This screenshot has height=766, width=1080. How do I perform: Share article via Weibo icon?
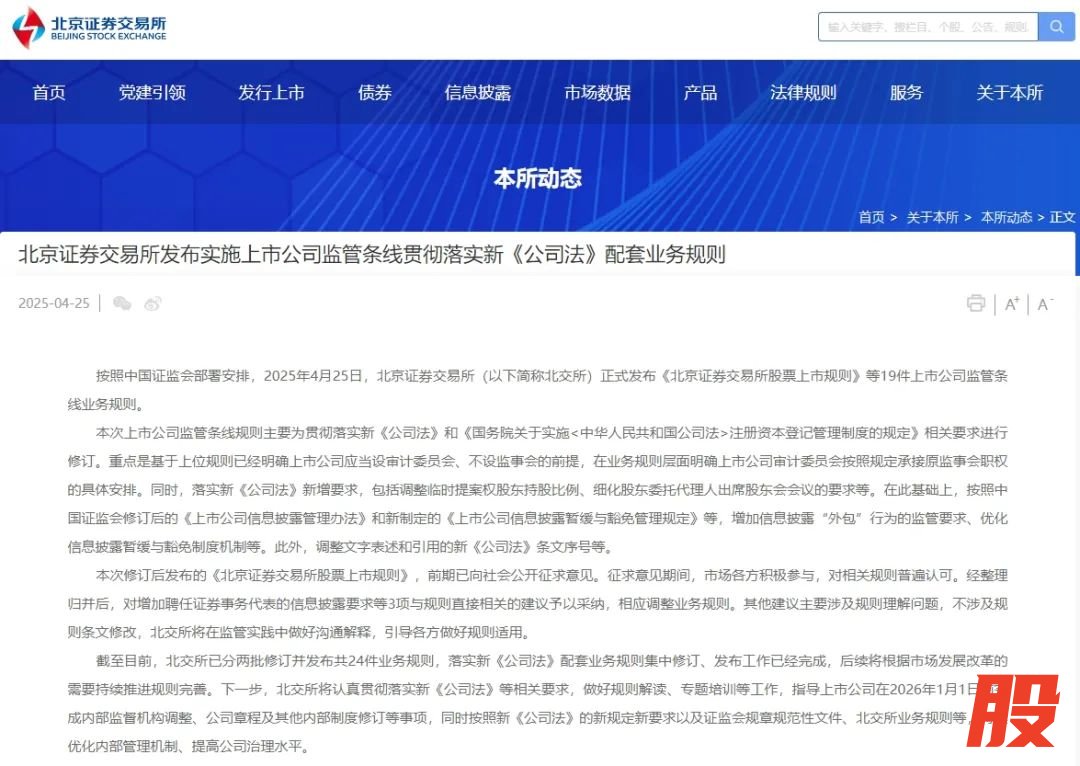click(152, 303)
